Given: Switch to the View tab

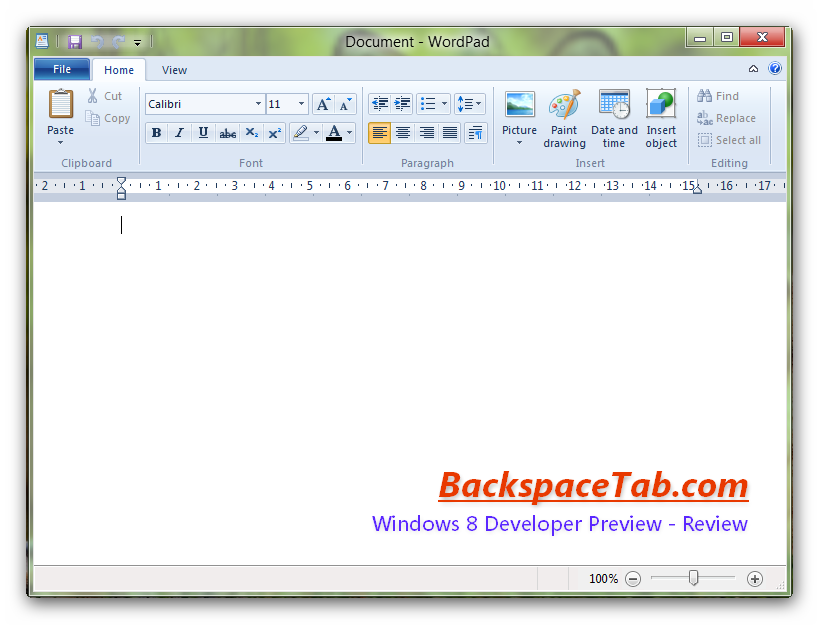Looking at the screenshot, I should [x=174, y=70].
